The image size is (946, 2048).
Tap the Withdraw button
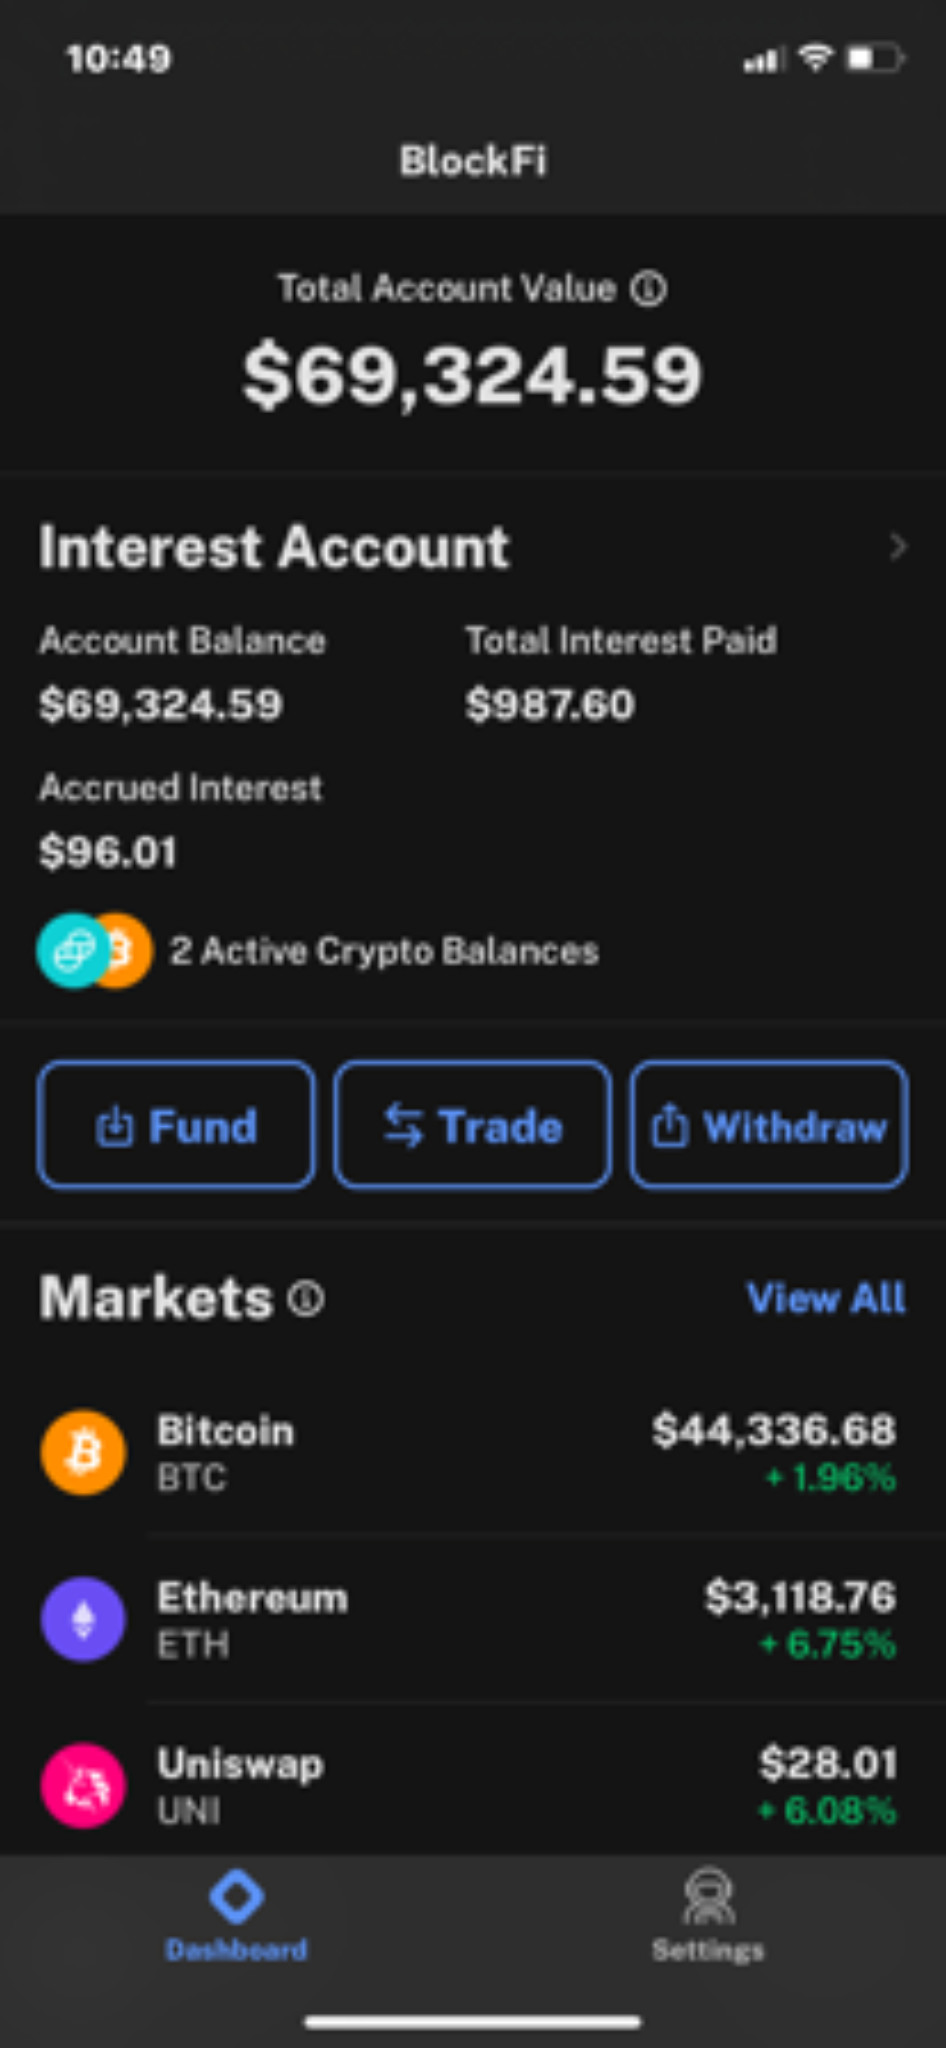tap(769, 1125)
